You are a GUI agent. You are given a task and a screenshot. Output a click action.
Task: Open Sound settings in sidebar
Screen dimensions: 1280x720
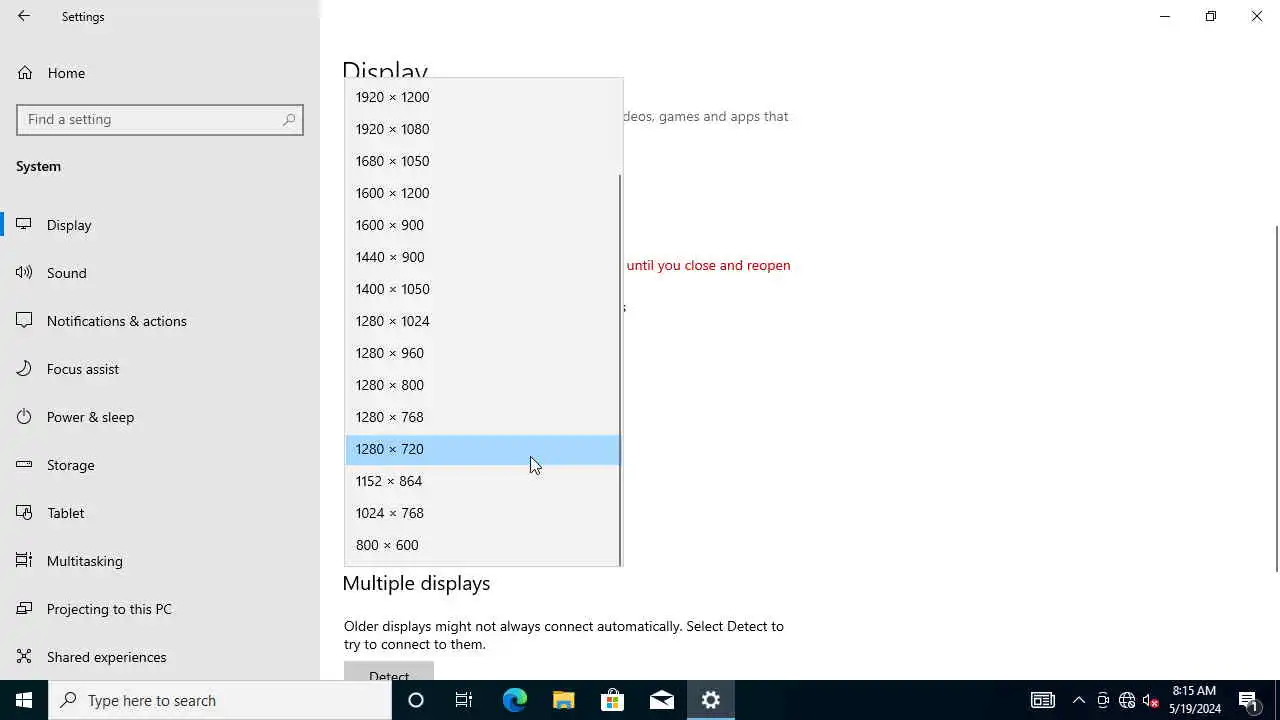(160, 273)
